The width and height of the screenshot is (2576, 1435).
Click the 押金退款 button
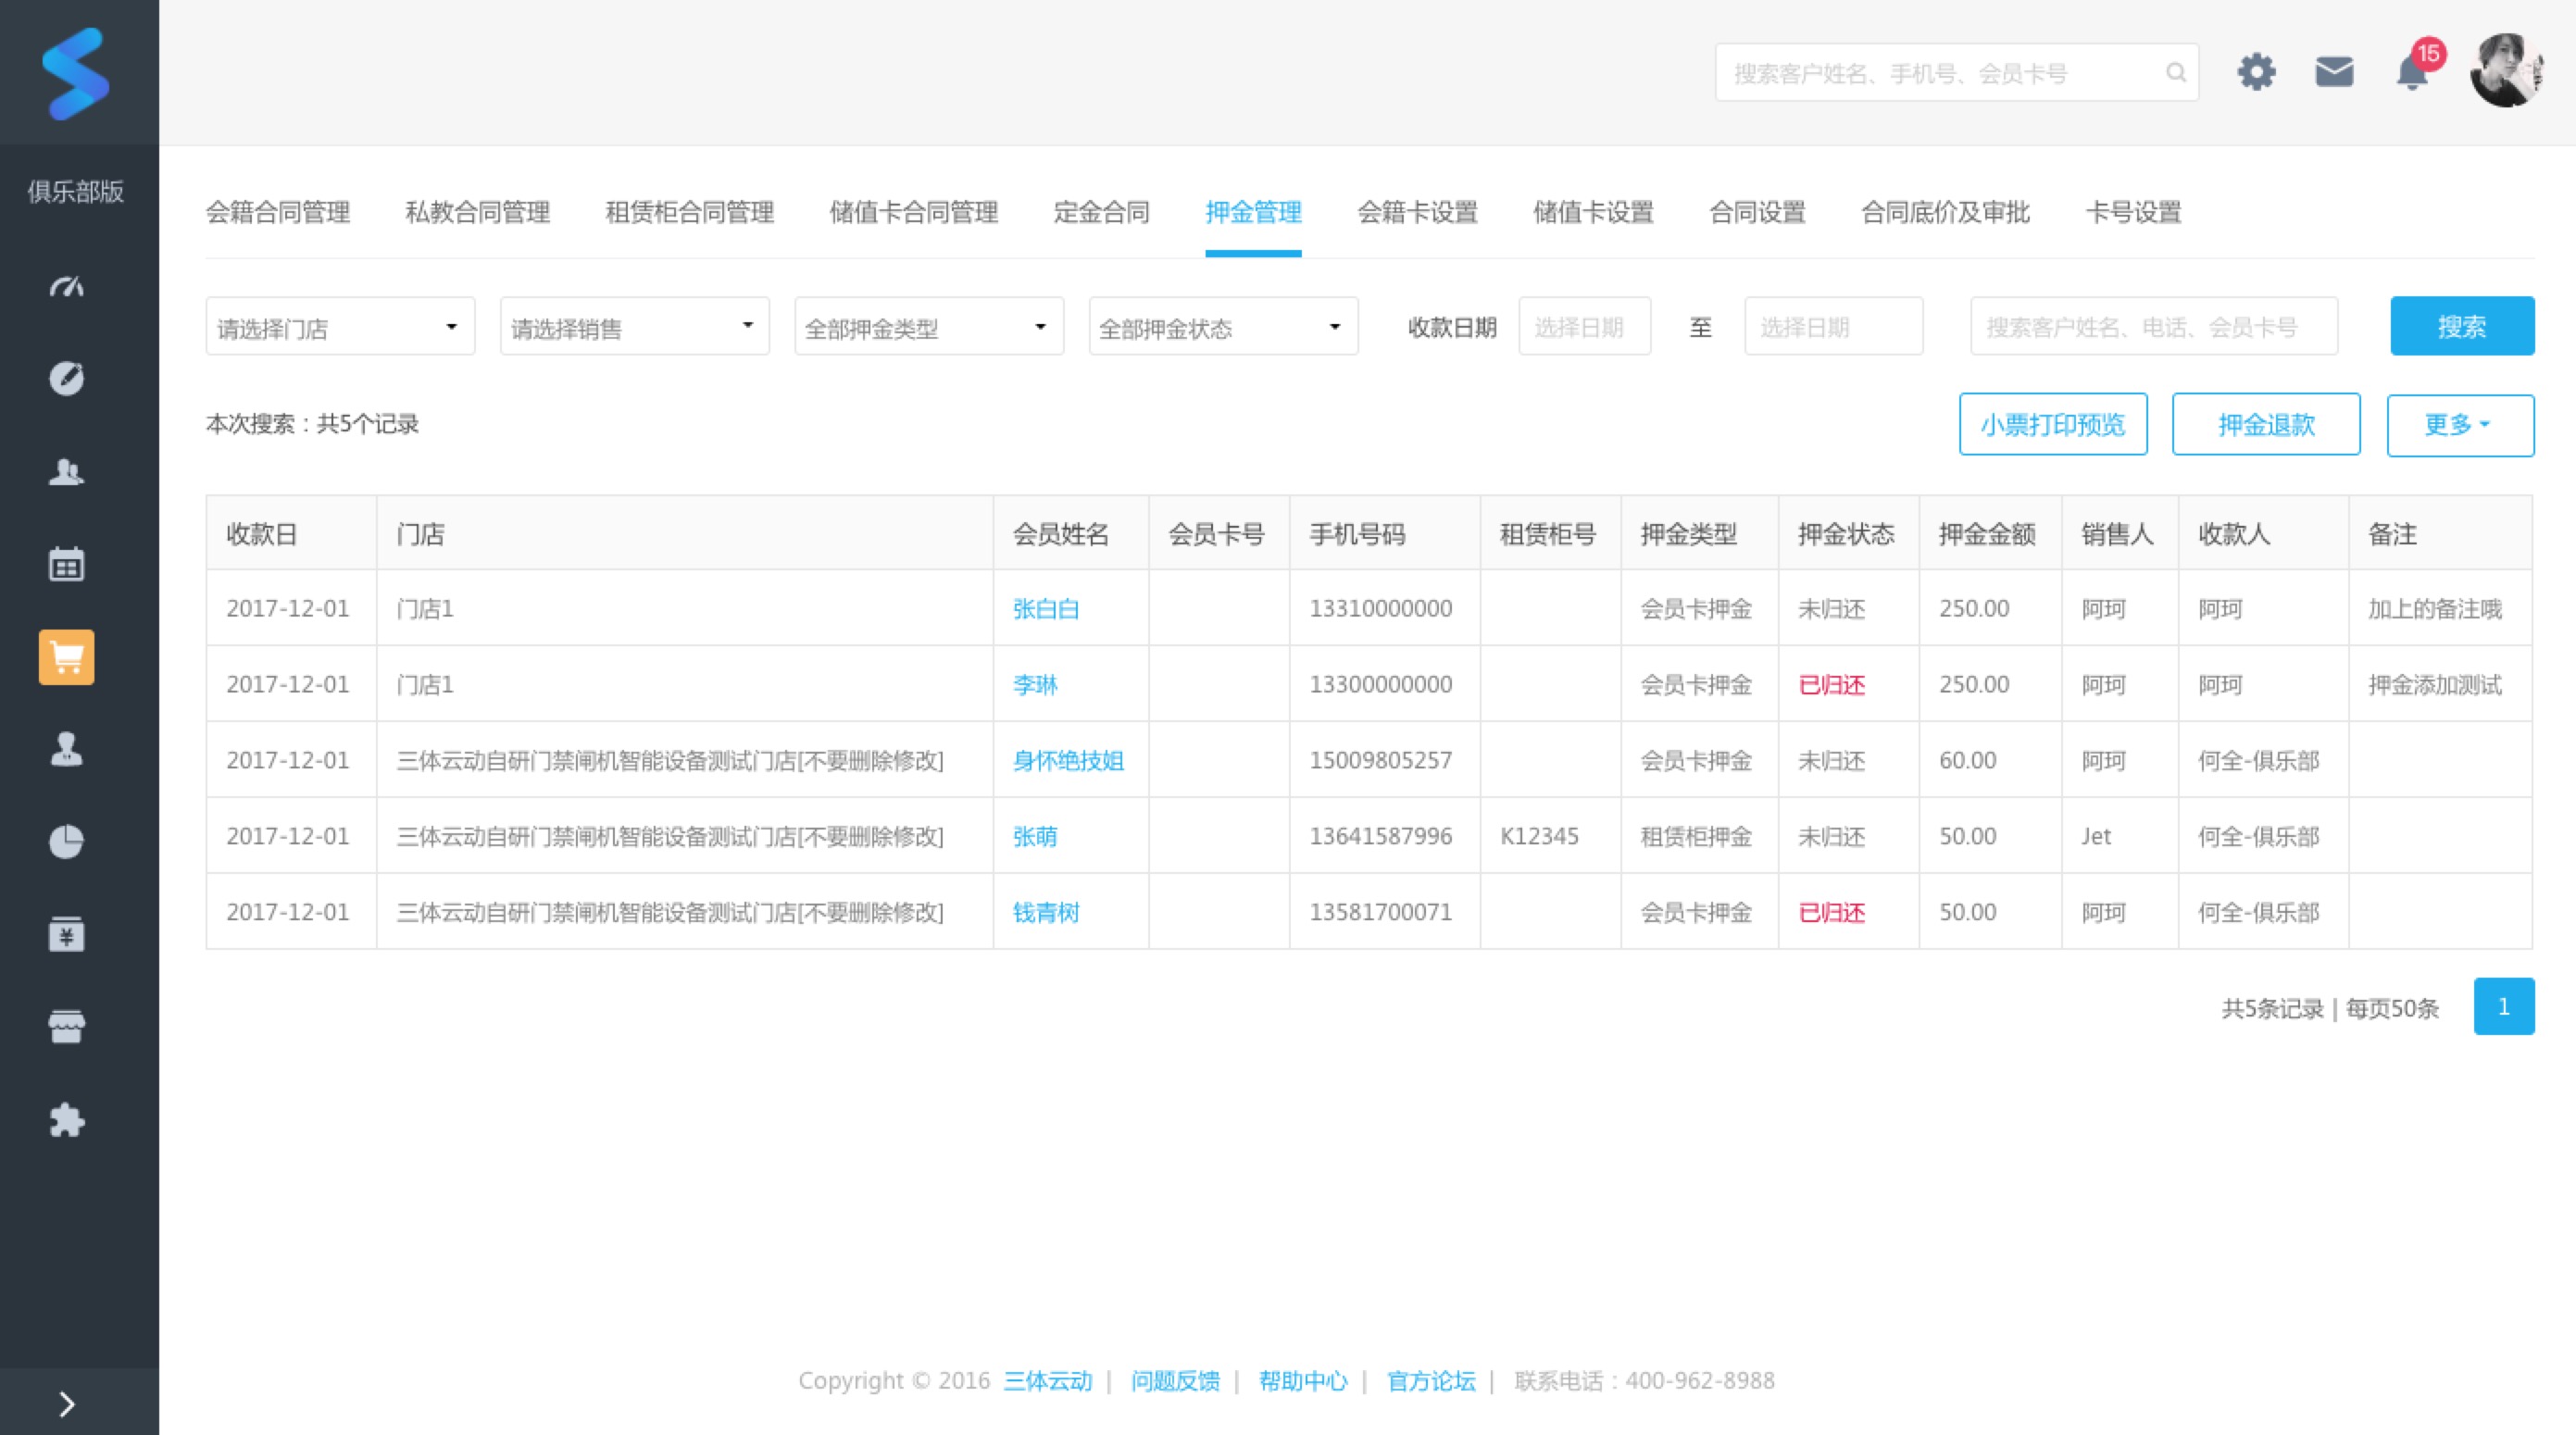[x=2266, y=424]
